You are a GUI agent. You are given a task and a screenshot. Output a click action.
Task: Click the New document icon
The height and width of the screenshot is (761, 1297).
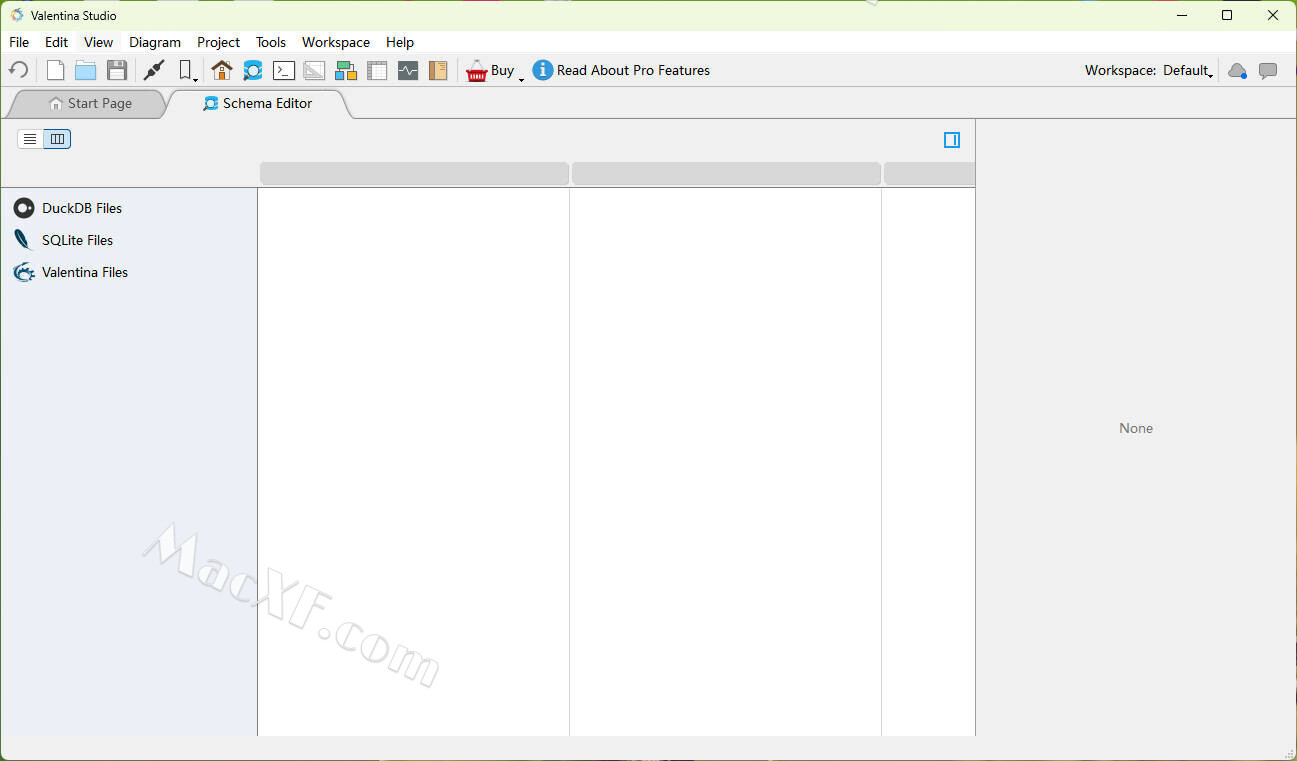[56, 70]
